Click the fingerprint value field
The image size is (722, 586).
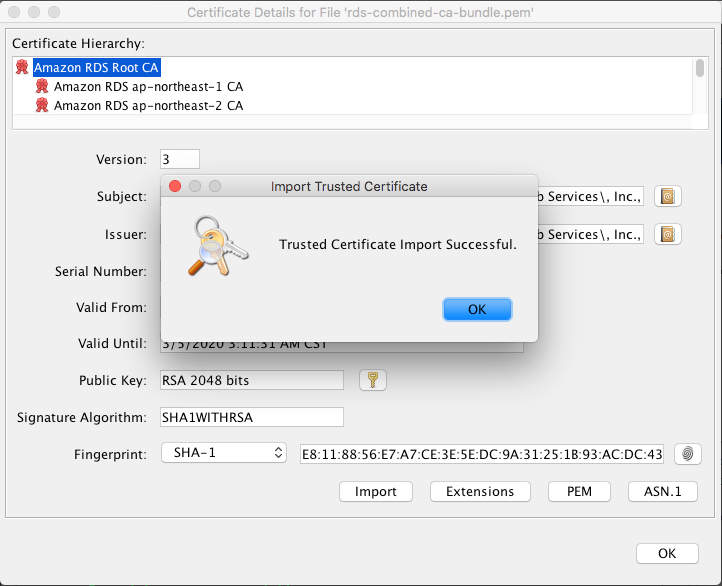coord(482,454)
